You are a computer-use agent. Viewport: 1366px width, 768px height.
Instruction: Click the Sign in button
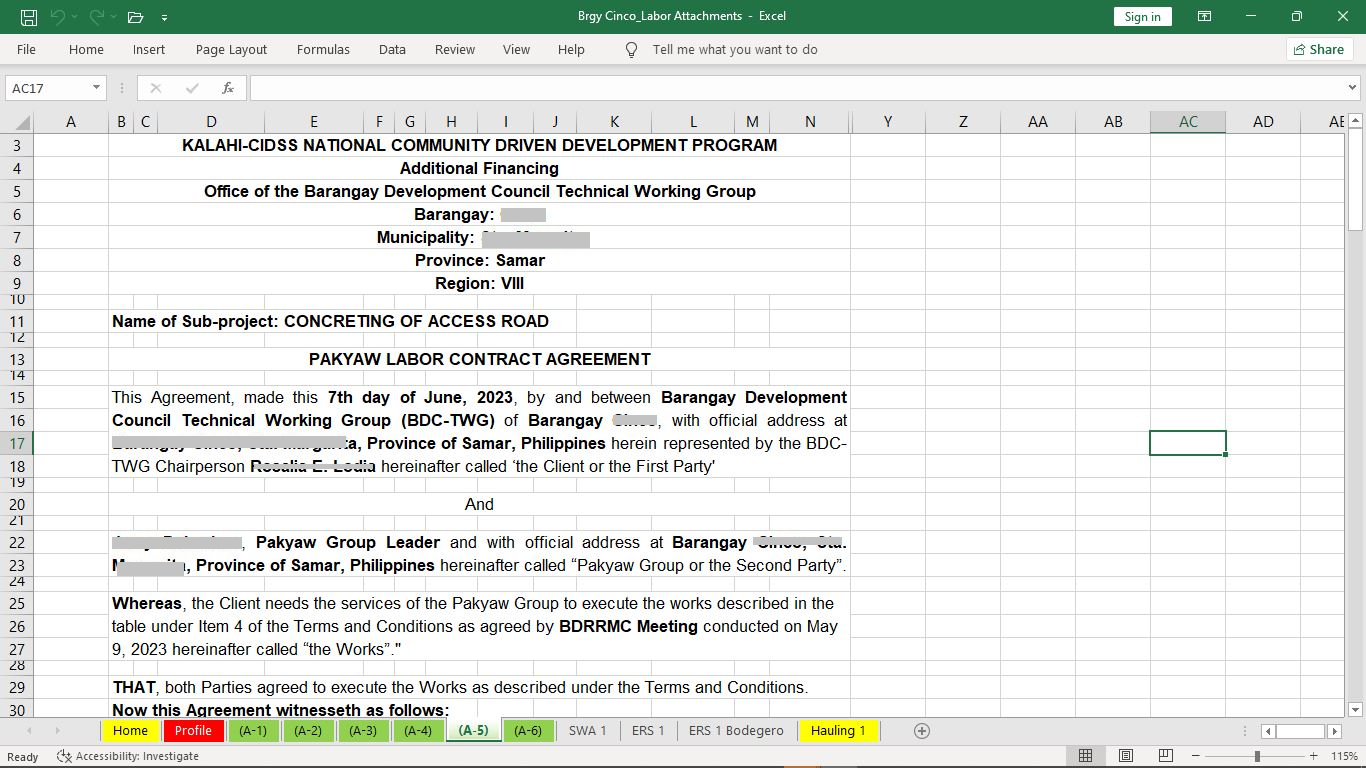[x=1142, y=16]
